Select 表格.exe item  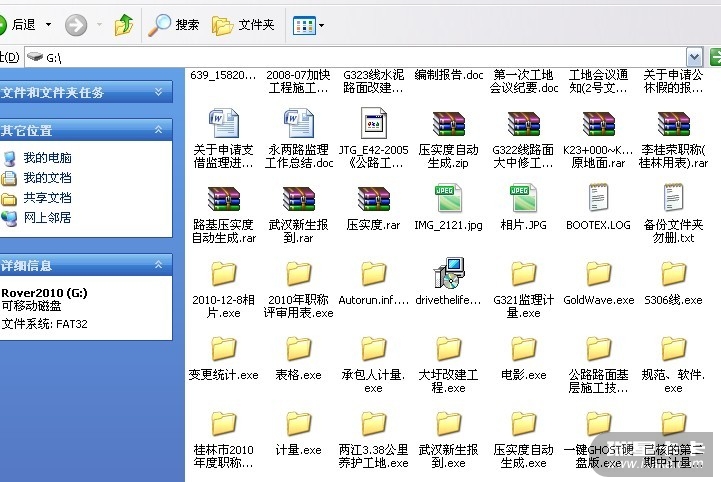pos(298,358)
